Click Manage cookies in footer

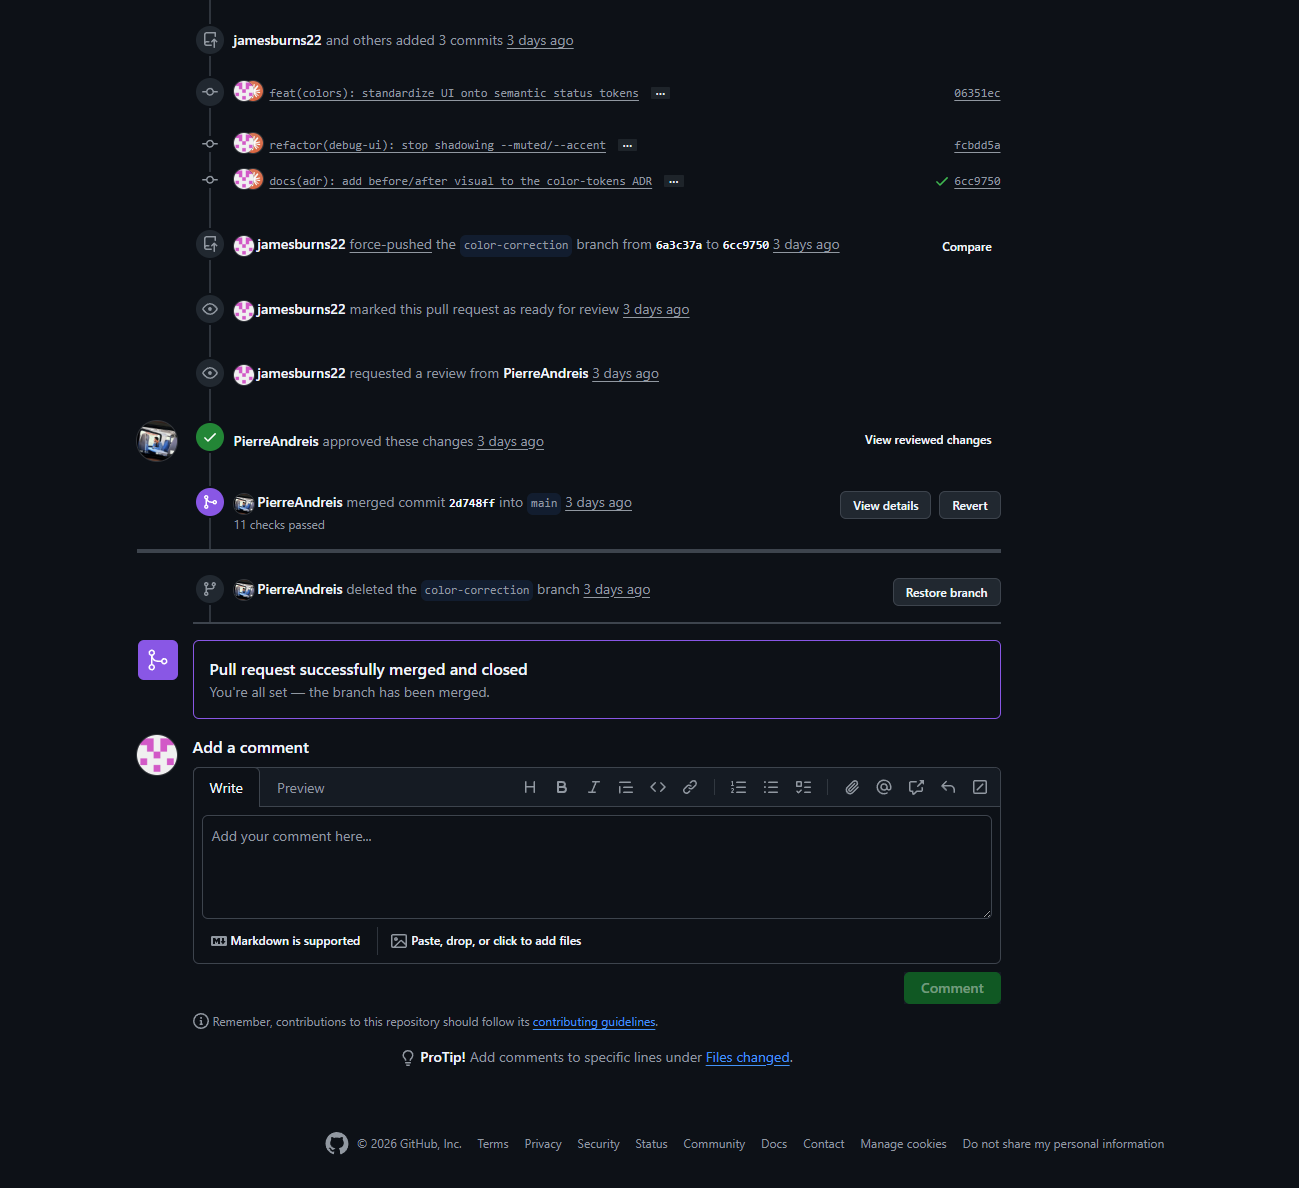(903, 1144)
